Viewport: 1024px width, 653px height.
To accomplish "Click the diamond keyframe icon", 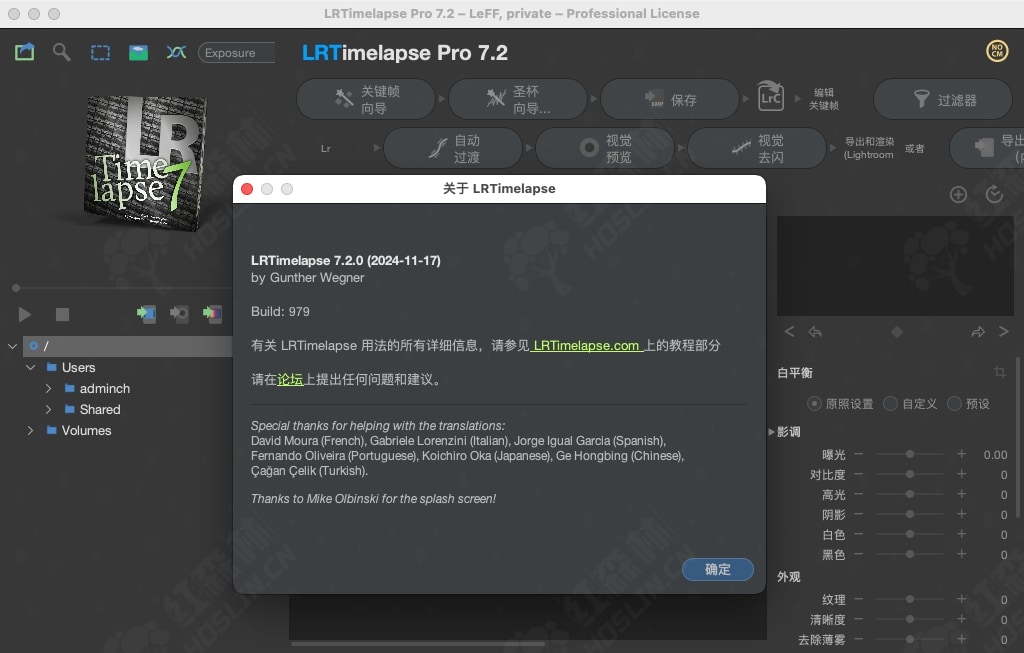I will pos(897,332).
